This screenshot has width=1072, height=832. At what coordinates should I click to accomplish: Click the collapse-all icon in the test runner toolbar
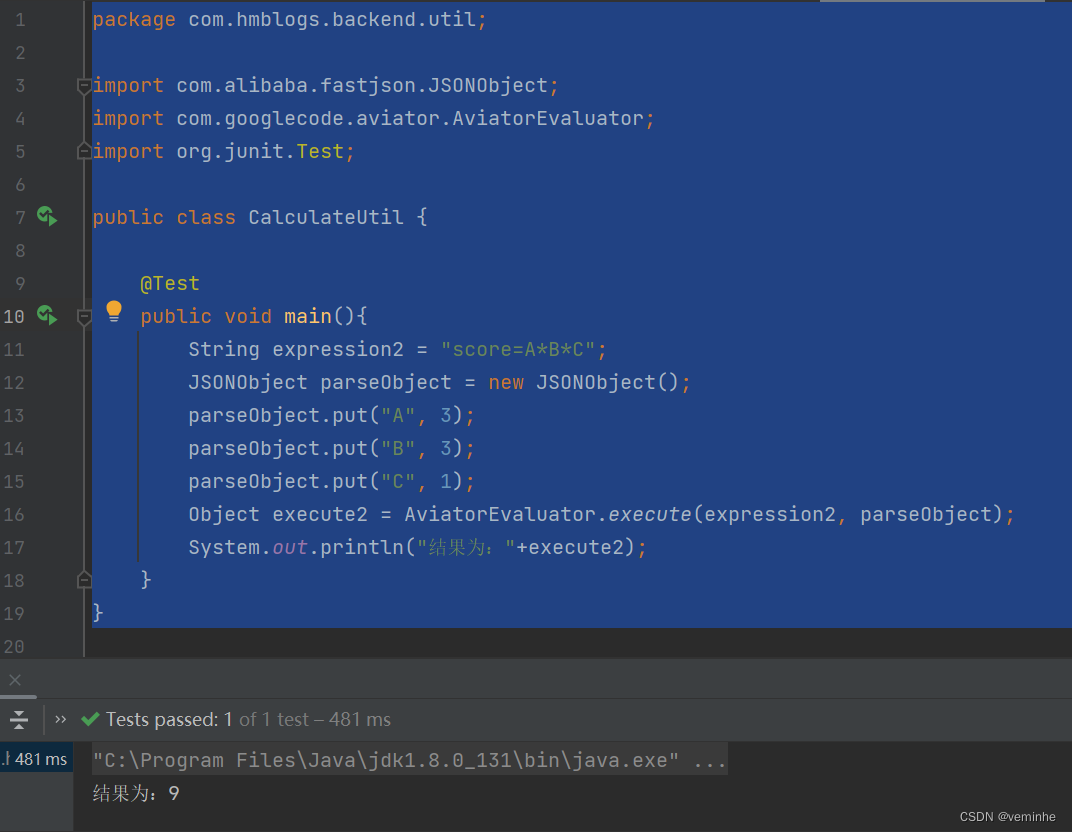pyautogui.click(x=19, y=719)
